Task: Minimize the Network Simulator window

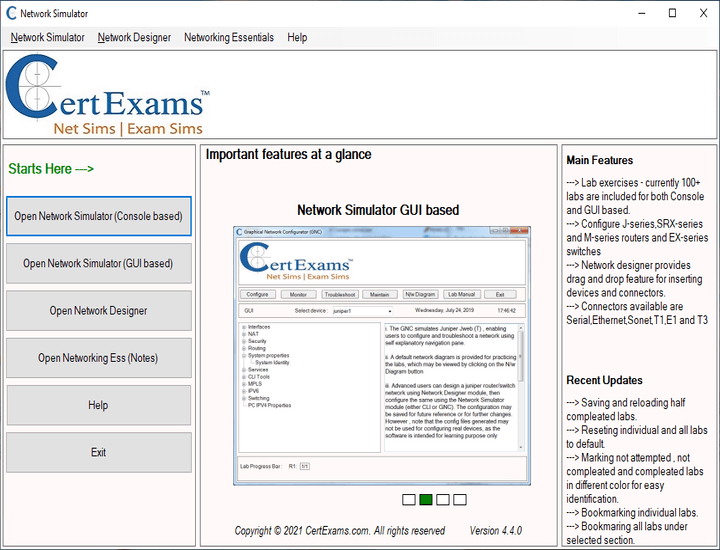Action: (x=642, y=13)
